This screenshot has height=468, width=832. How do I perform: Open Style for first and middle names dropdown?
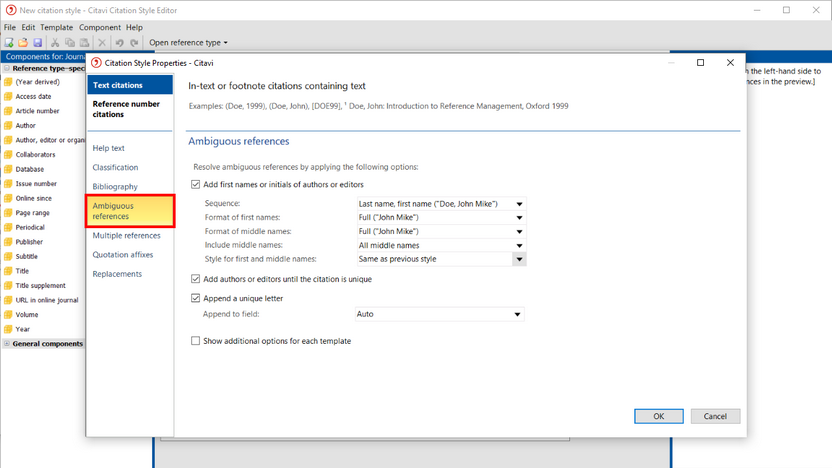tap(441, 259)
